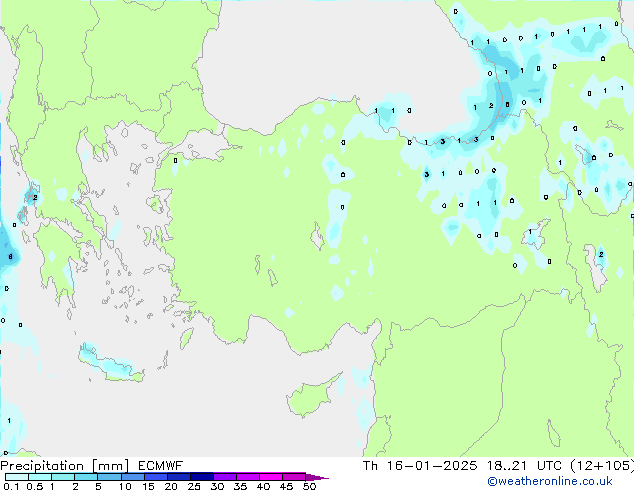Image resolution: width=634 pixels, height=490 pixels.
Task: Click the 'Precipitation [mm]' title text
Action: 65,466
